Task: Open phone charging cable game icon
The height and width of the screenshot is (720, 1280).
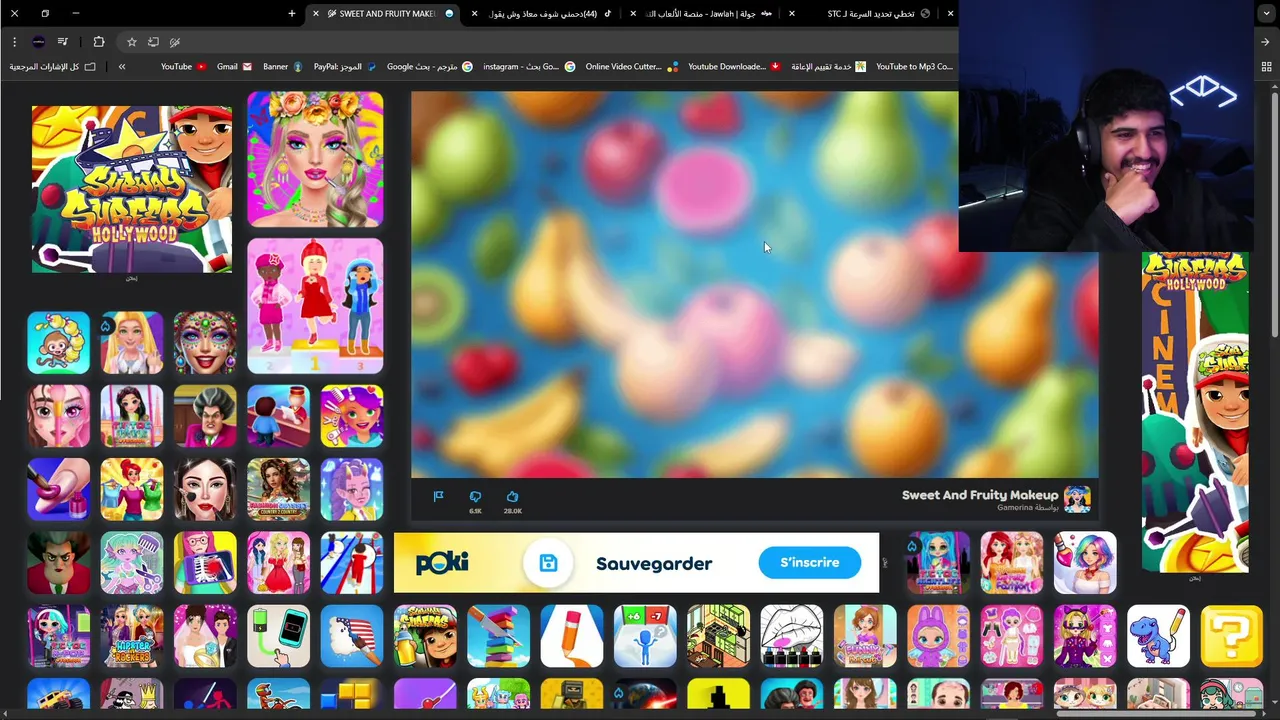Action: tap(278, 636)
